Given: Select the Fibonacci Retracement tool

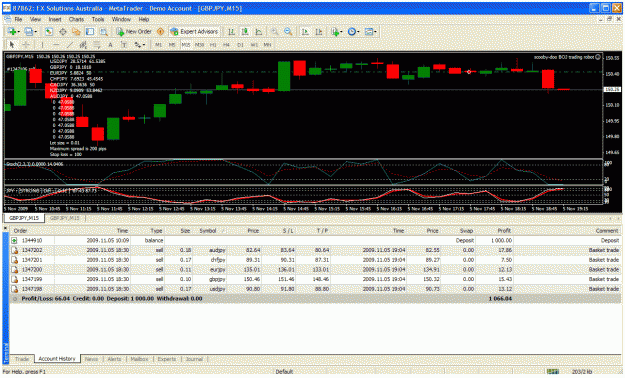Looking at the screenshot, I should pos(96,45).
